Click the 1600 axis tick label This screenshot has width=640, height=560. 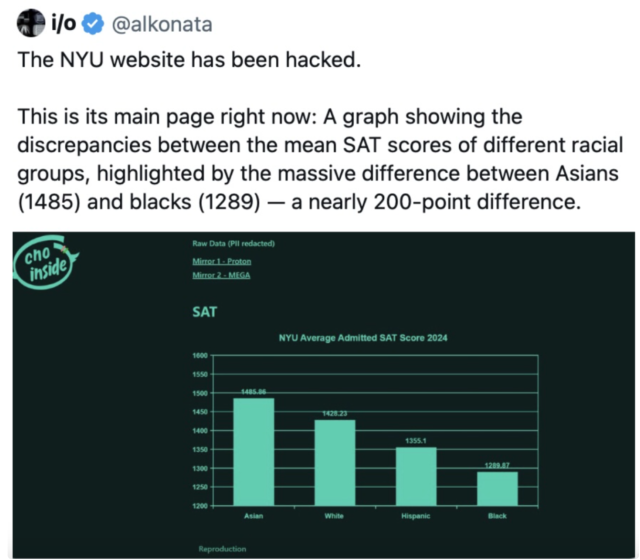tap(200, 356)
